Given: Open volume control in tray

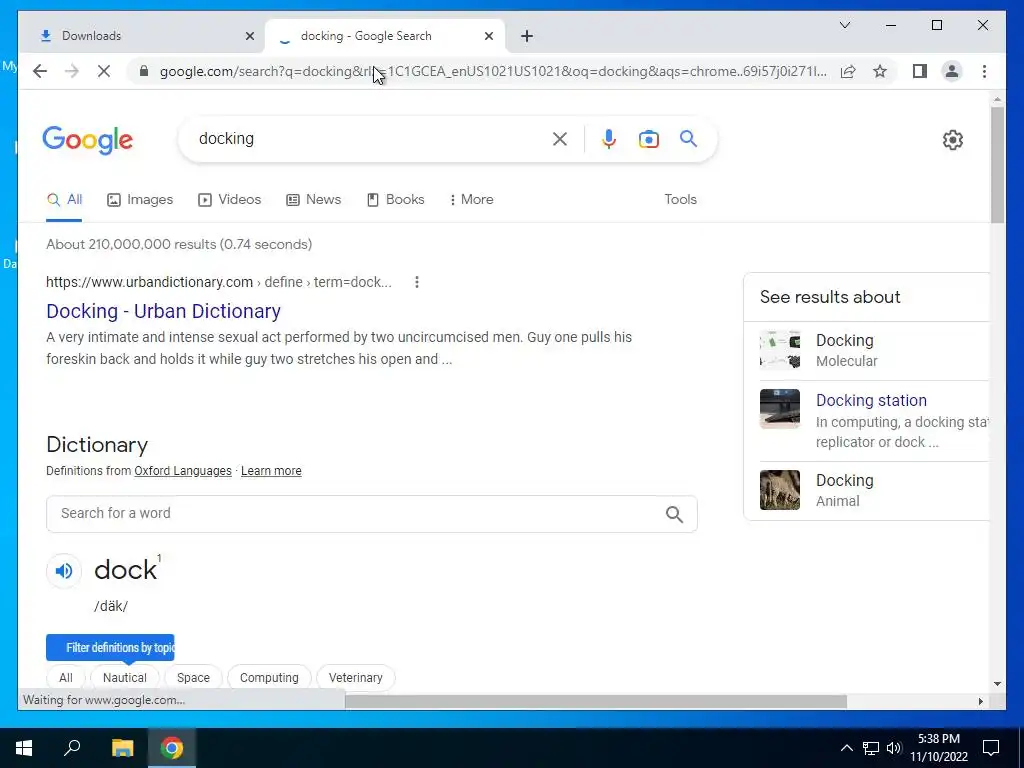Looking at the screenshot, I should point(894,748).
